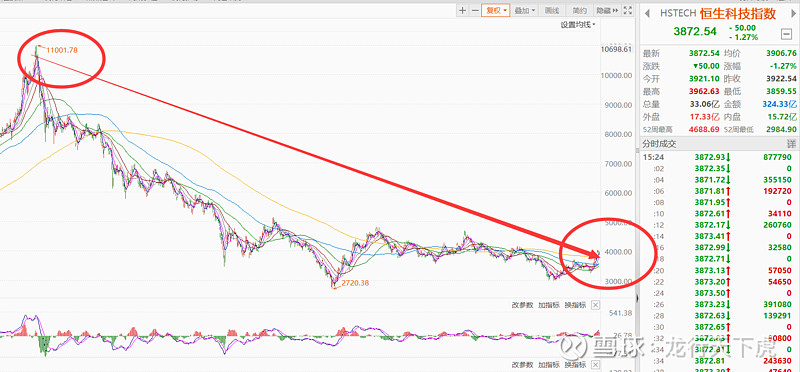The width and height of the screenshot is (800, 372).
Task: Click 换指标 above the MACD panel
Action: click(x=575, y=305)
